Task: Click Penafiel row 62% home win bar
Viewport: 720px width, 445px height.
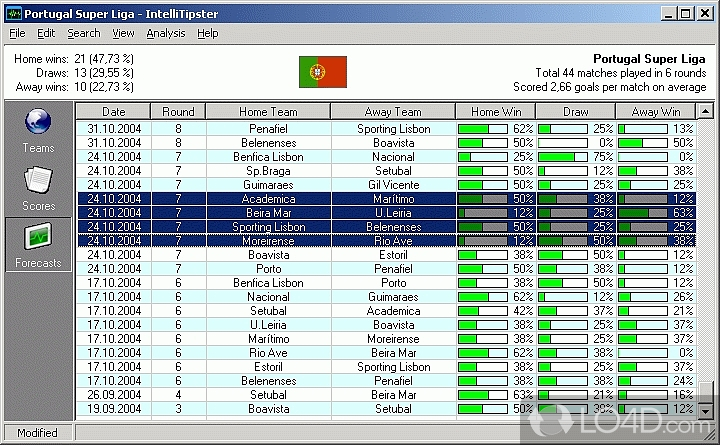Action: pyautogui.click(x=483, y=129)
